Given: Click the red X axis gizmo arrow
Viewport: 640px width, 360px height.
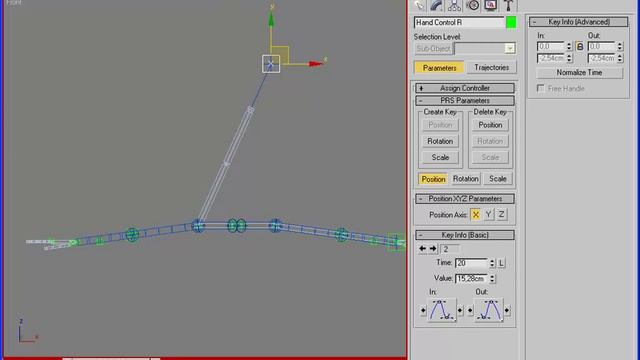Looking at the screenshot, I should click(x=316, y=64).
